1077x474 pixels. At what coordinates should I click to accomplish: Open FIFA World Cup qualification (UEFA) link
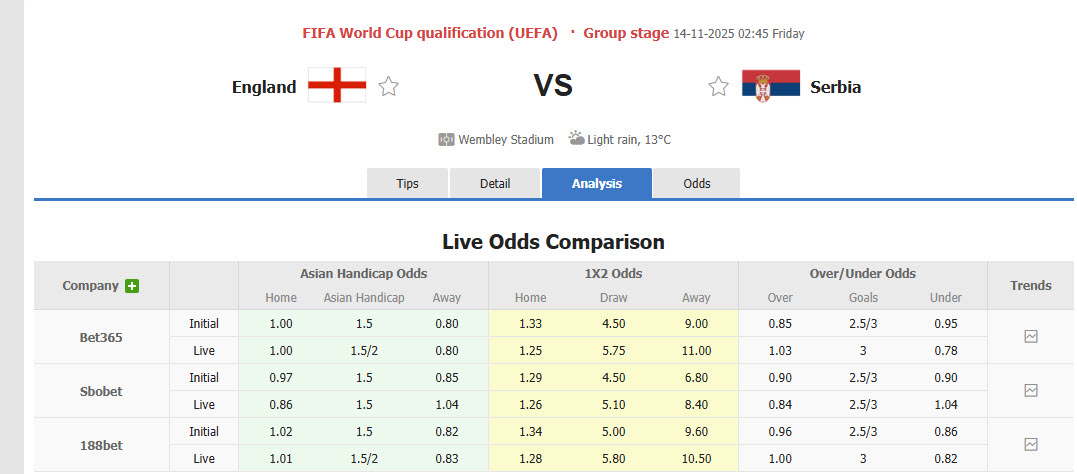pos(430,33)
